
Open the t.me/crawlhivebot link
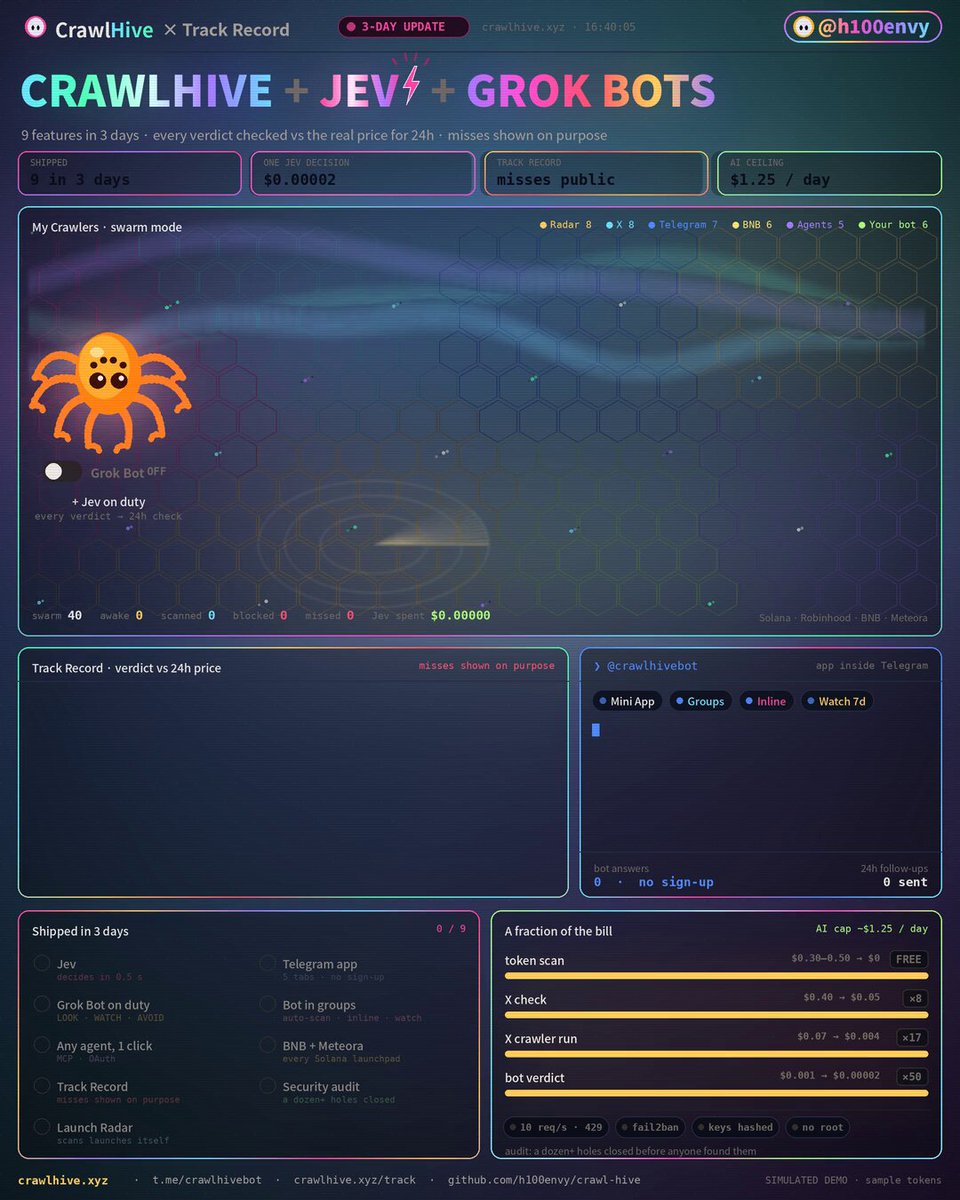tap(207, 1180)
